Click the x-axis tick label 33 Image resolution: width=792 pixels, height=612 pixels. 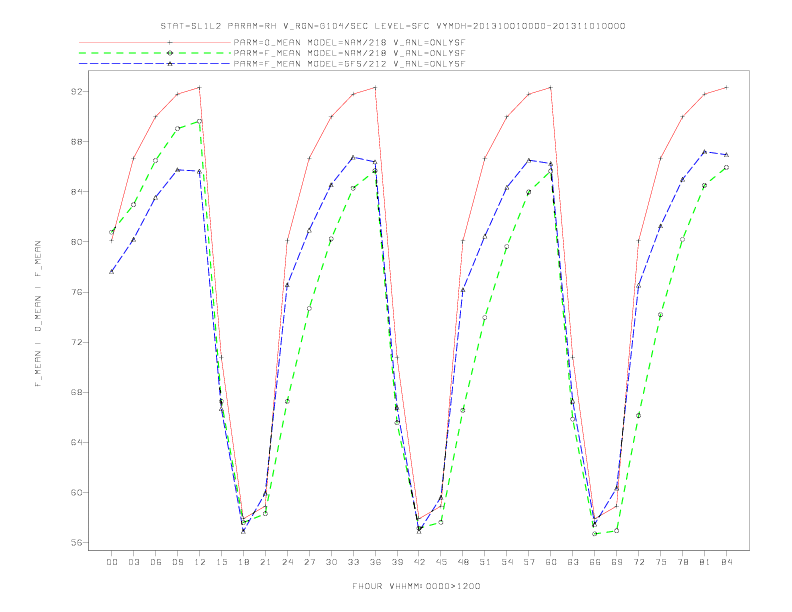point(353,562)
